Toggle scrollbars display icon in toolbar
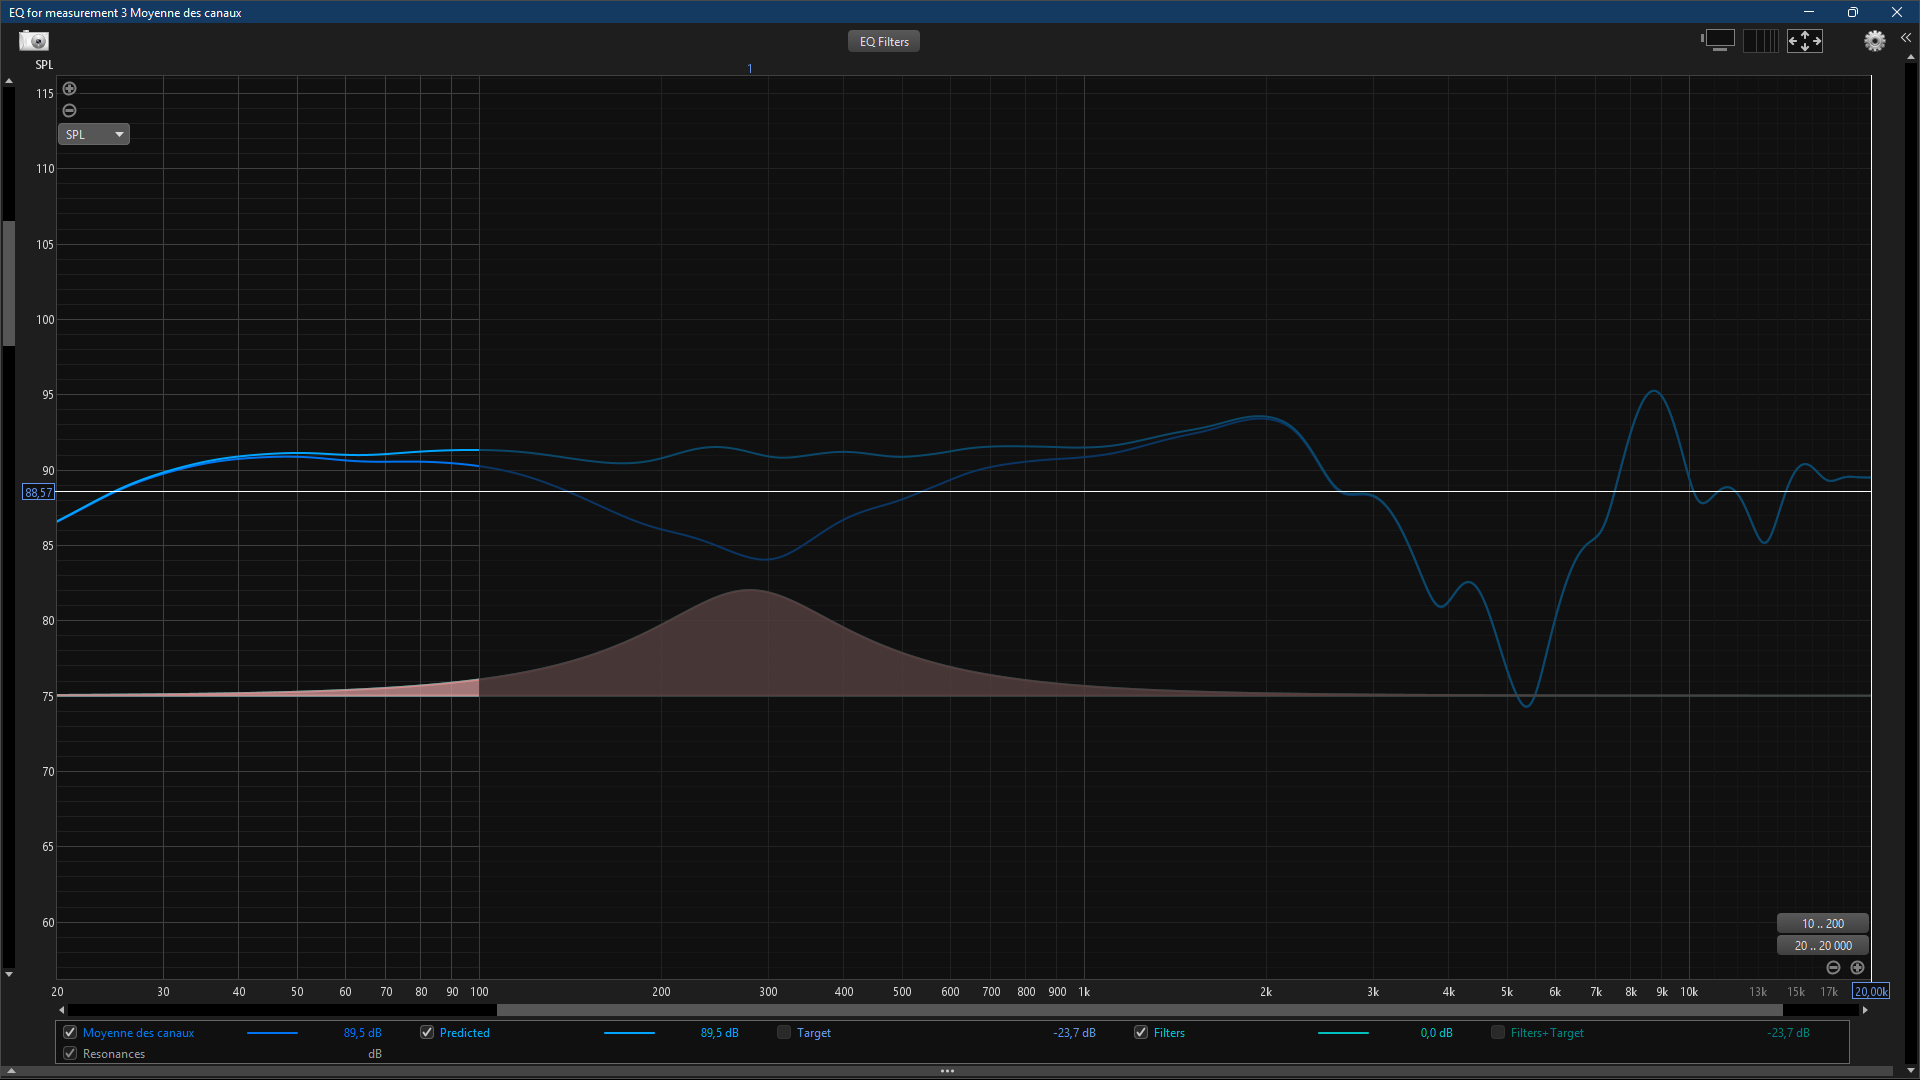This screenshot has height=1080, width=1920. 1718,41
